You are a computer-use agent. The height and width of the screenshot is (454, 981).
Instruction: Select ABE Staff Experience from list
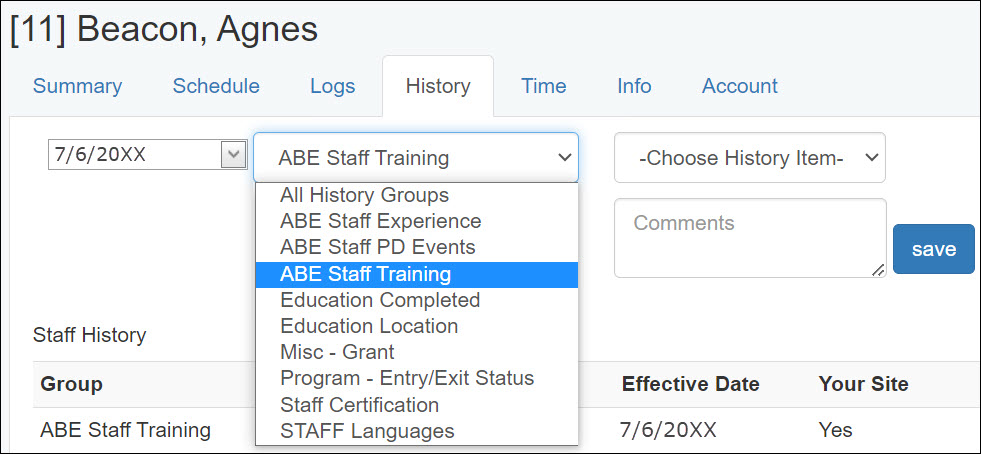click(x=380, y=221)
